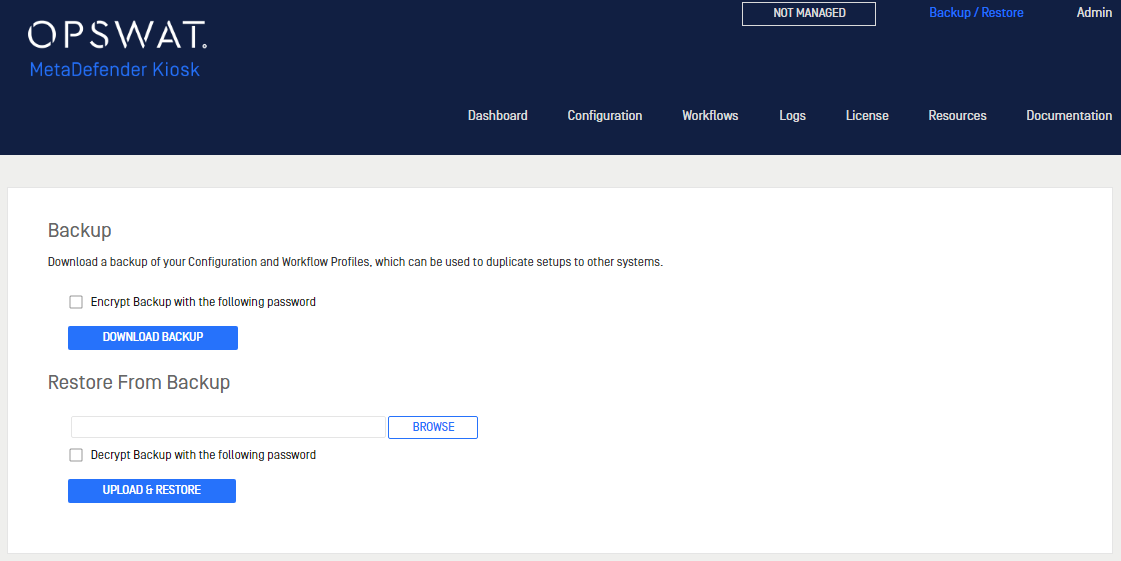Go to Workflows page
The image size is (1121, 561).
(x=710, y=116)
